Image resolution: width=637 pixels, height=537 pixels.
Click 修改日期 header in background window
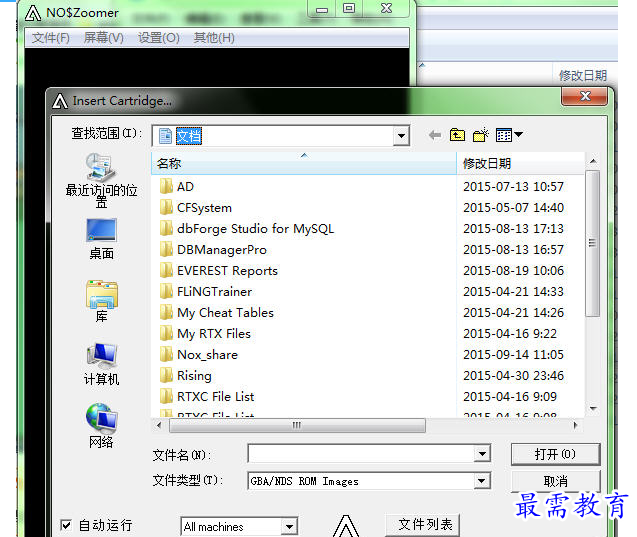(x=583, y=76)
